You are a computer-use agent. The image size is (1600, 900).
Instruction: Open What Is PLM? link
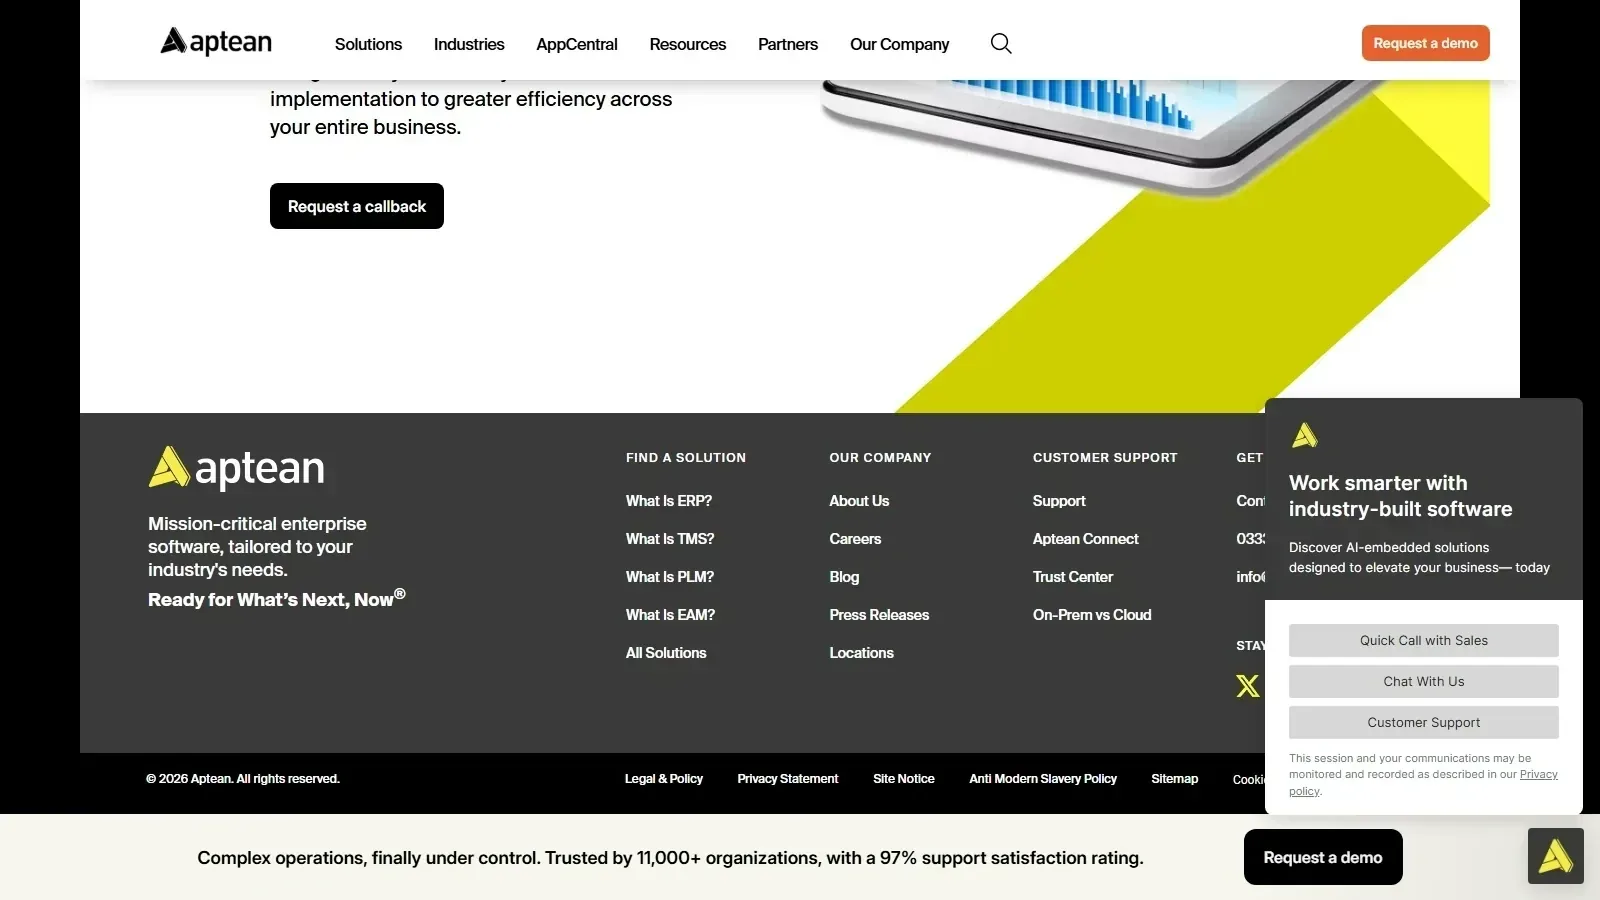(670, 577)
